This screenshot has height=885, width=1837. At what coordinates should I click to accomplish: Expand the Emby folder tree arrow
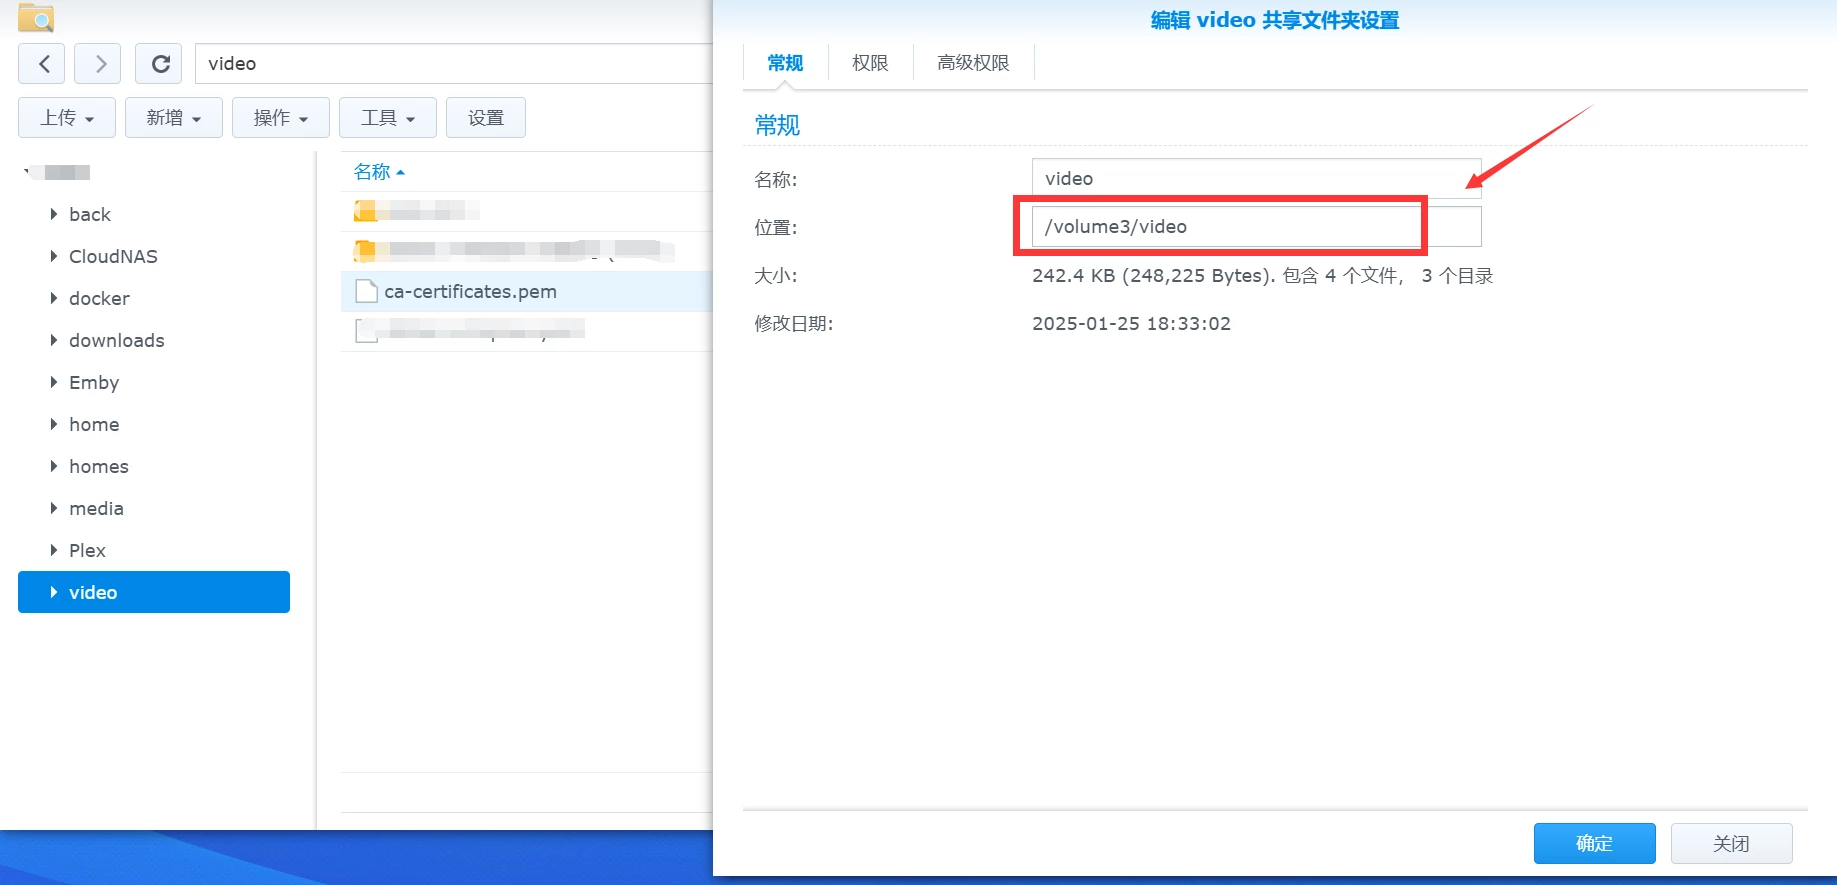tap(53, 382)
